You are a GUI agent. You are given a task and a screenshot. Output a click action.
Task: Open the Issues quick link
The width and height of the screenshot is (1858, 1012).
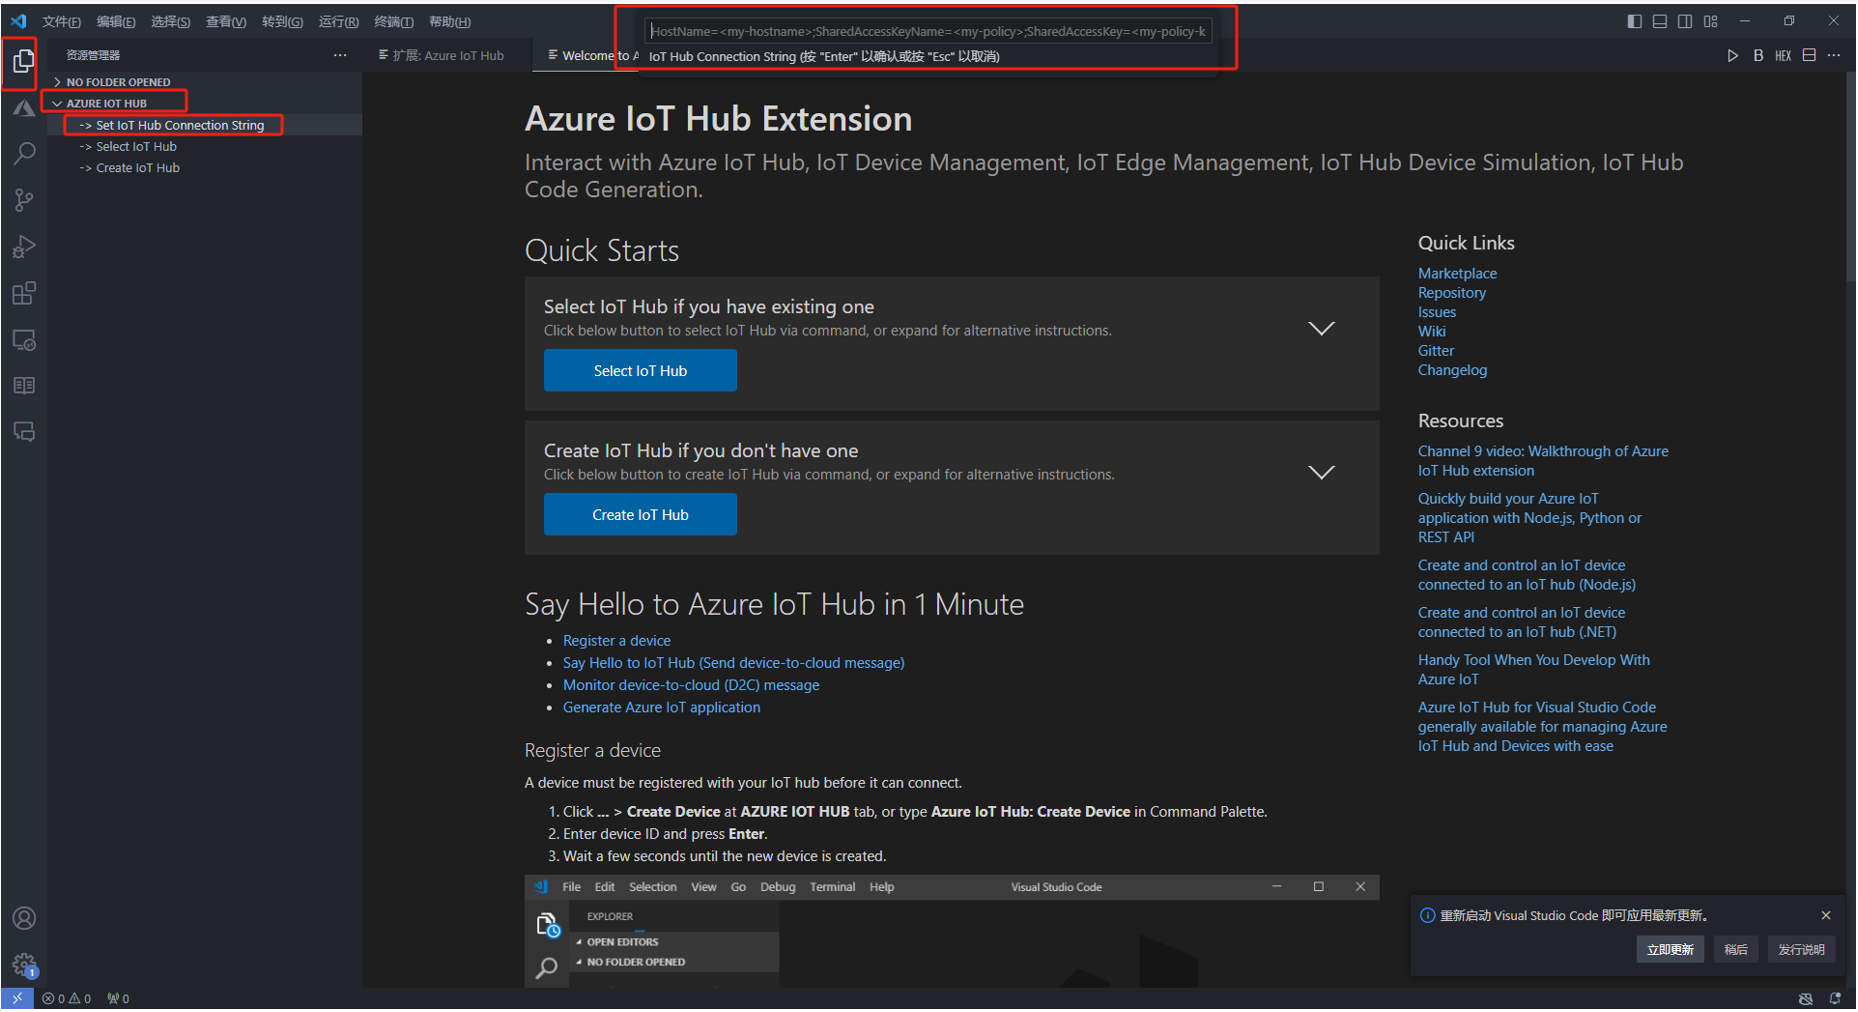tap(1437, 312)
